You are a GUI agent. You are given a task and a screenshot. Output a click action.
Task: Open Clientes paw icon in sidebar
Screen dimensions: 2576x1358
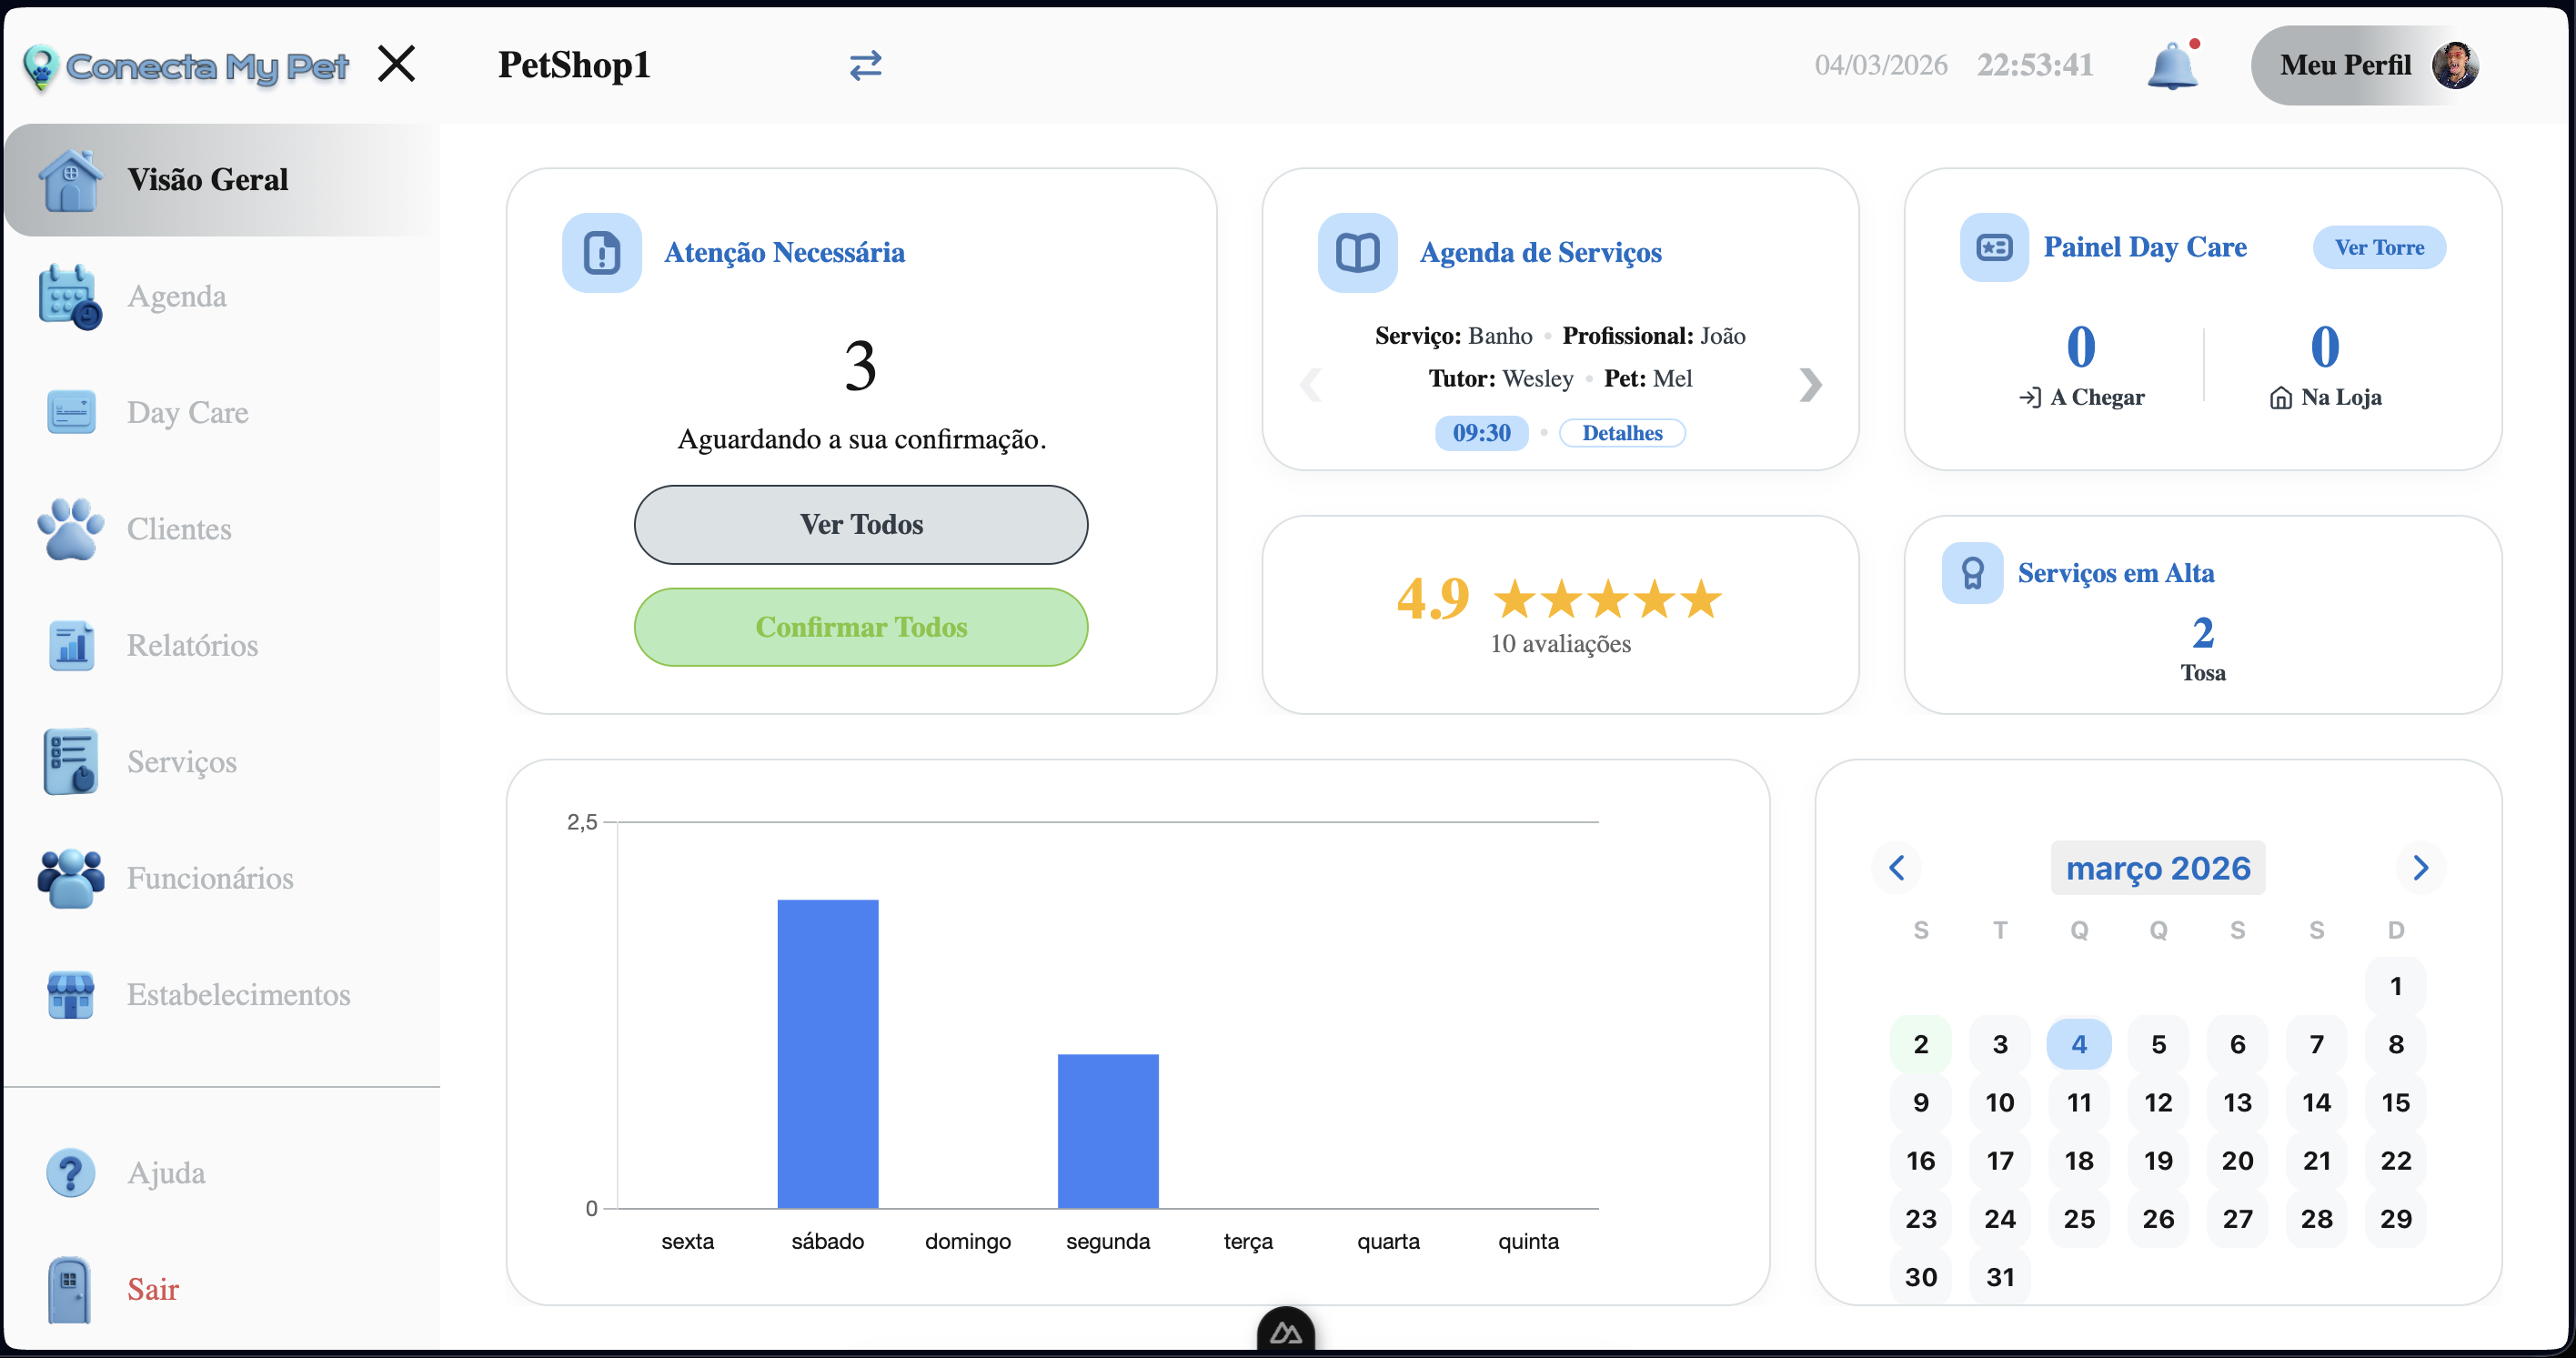tap(70, 528)
